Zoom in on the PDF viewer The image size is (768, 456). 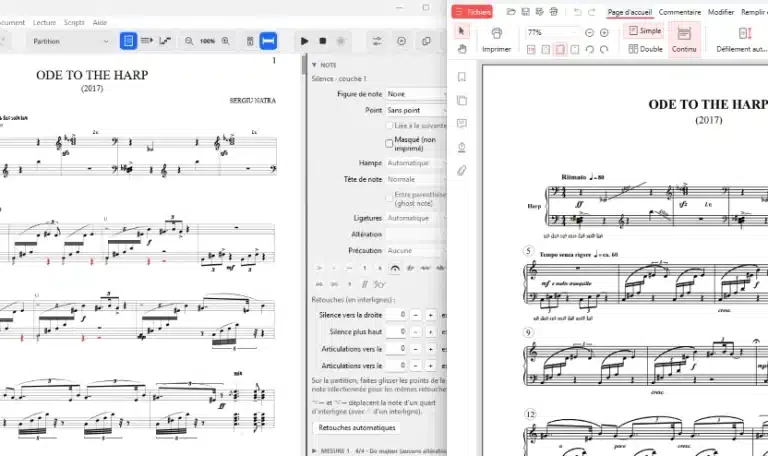pyautogui.click(x=604, y=32)
